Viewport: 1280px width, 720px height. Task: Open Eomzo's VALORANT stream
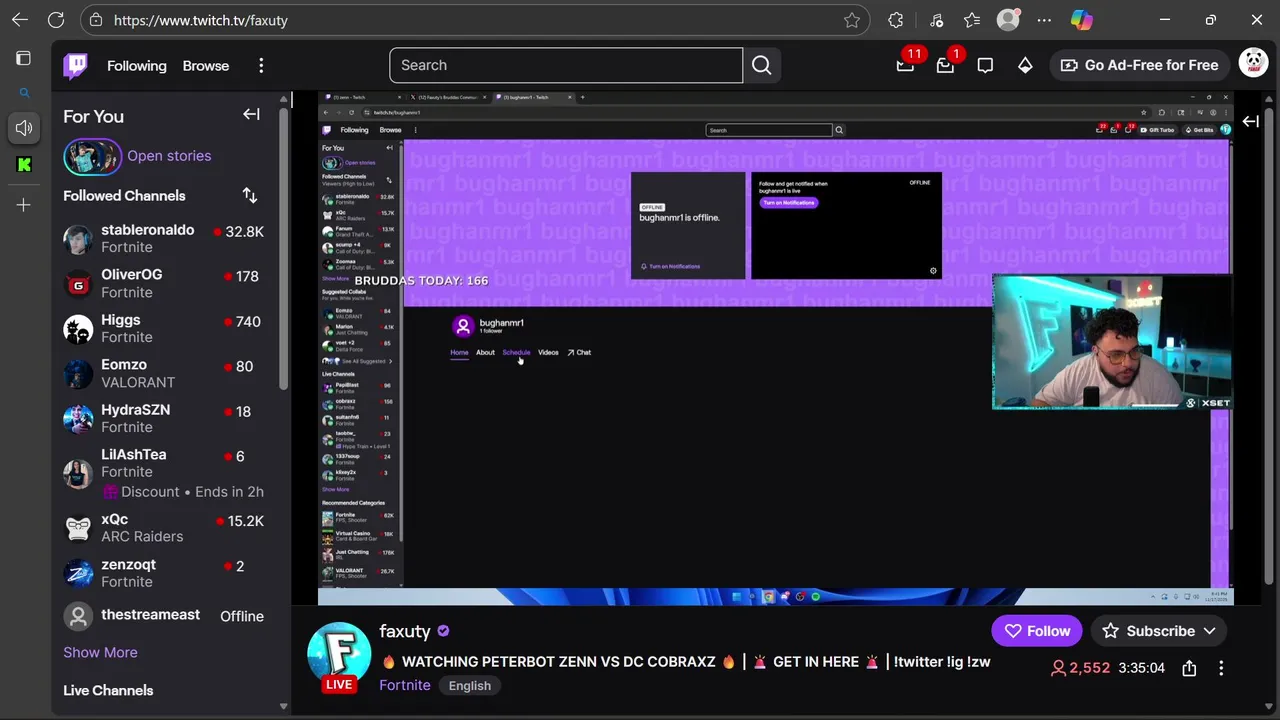point(164,373)
